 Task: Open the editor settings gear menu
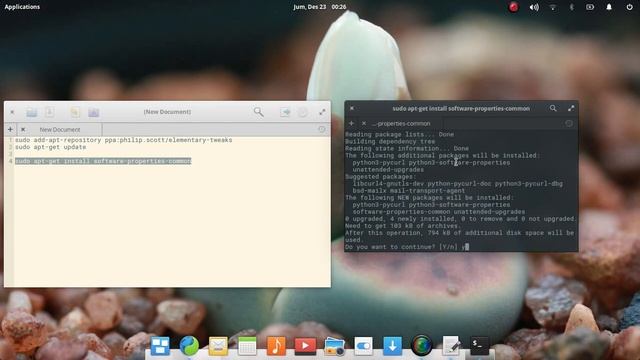coord(303,112)
